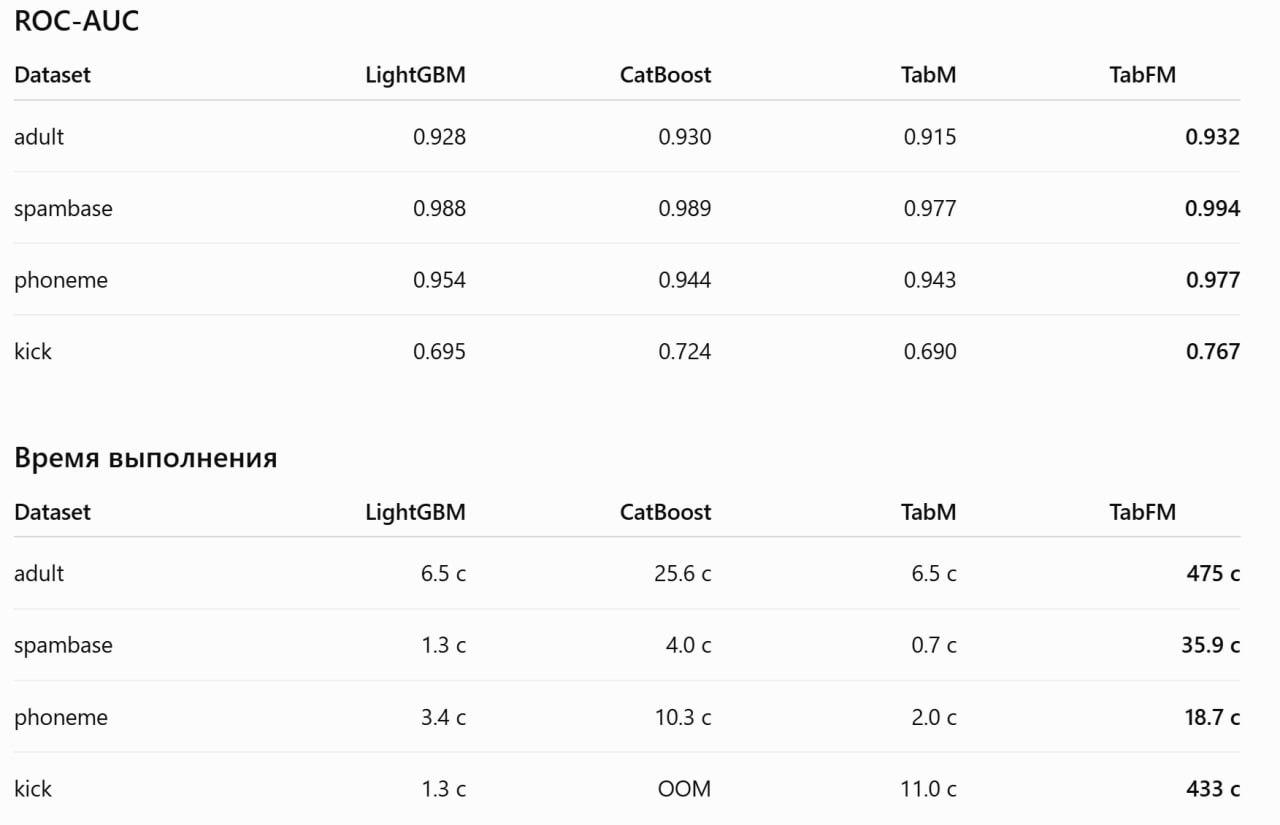
Task: Click the 433 c TabFM runtime for kick
Action: click(x=1213, y=788)
